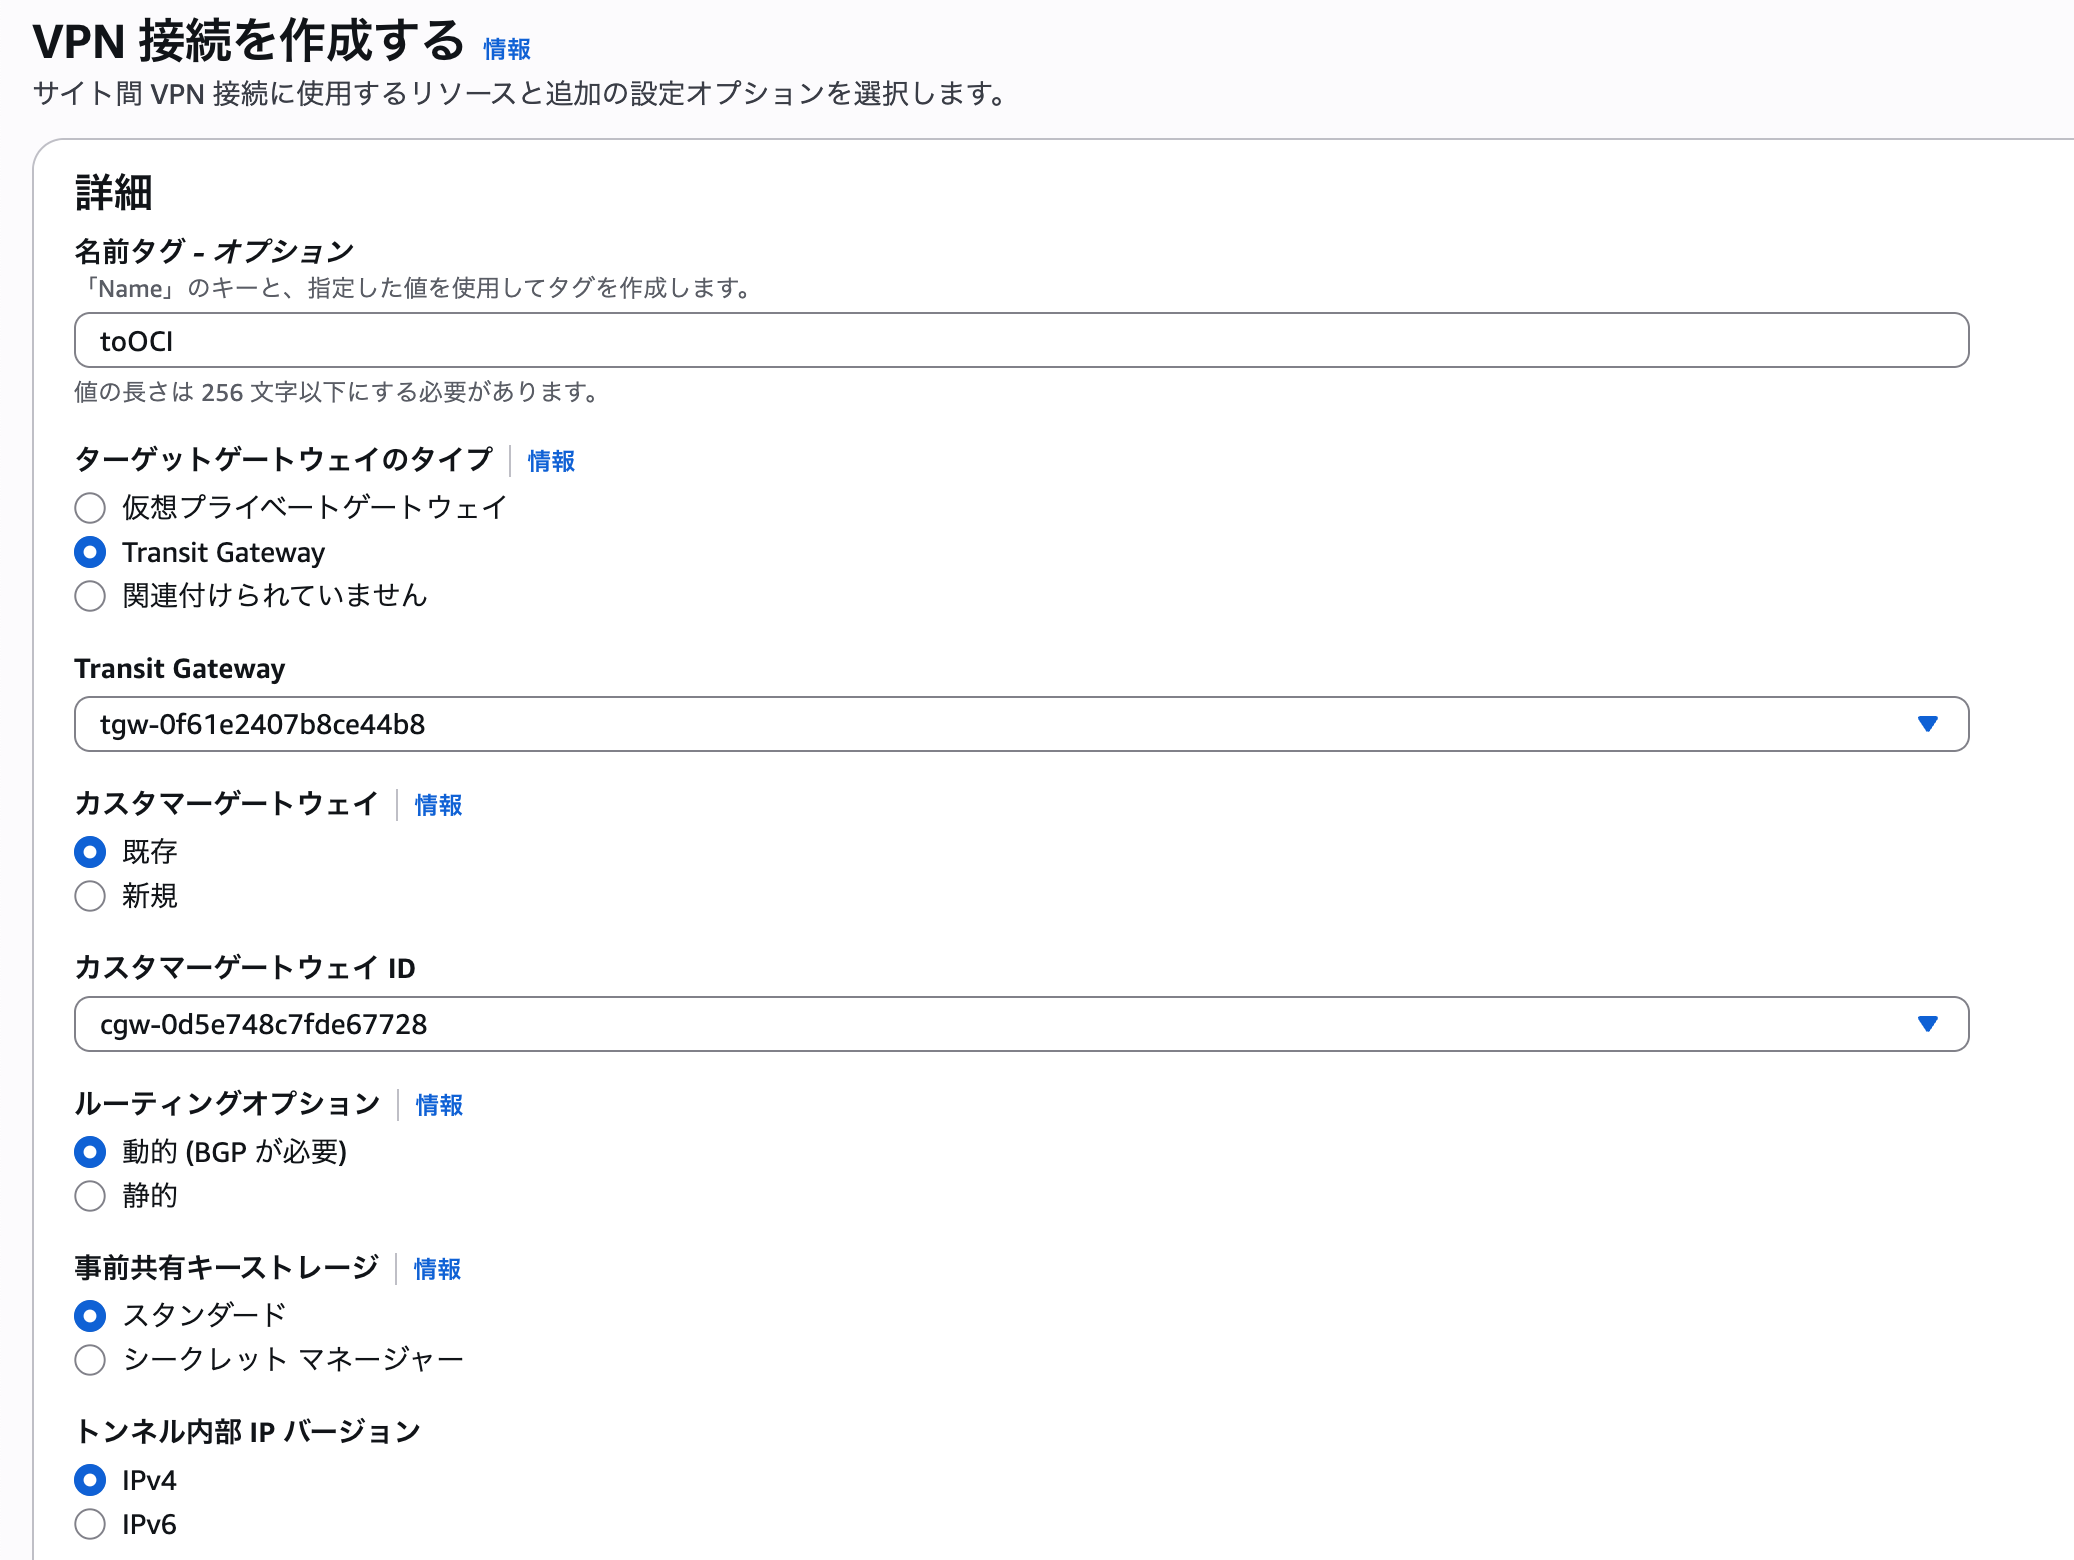Viewport: 2074px width, 1560px height.
Task: Choose シークレット マネージャー storage option
Action: 90,1360
